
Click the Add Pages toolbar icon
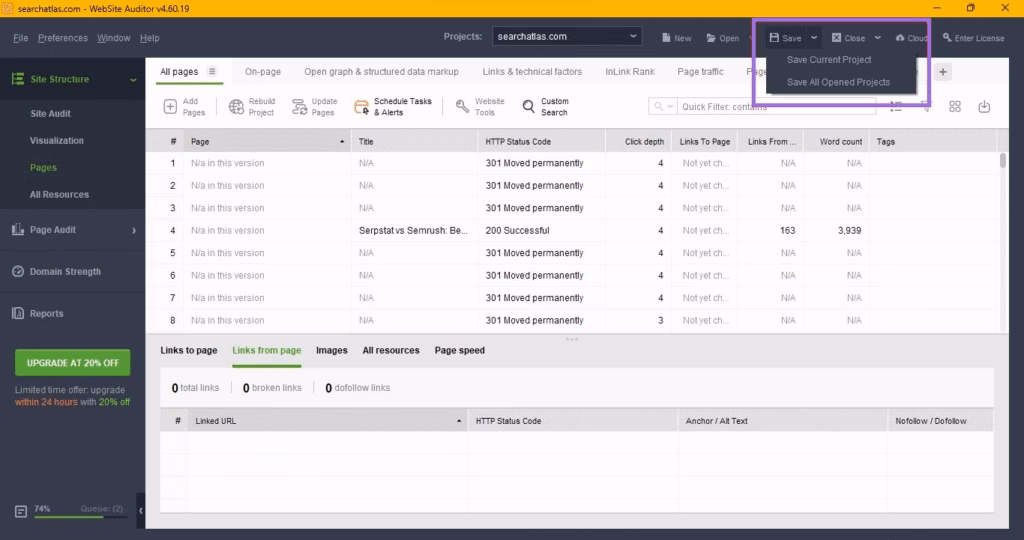(x=170, y=107)
